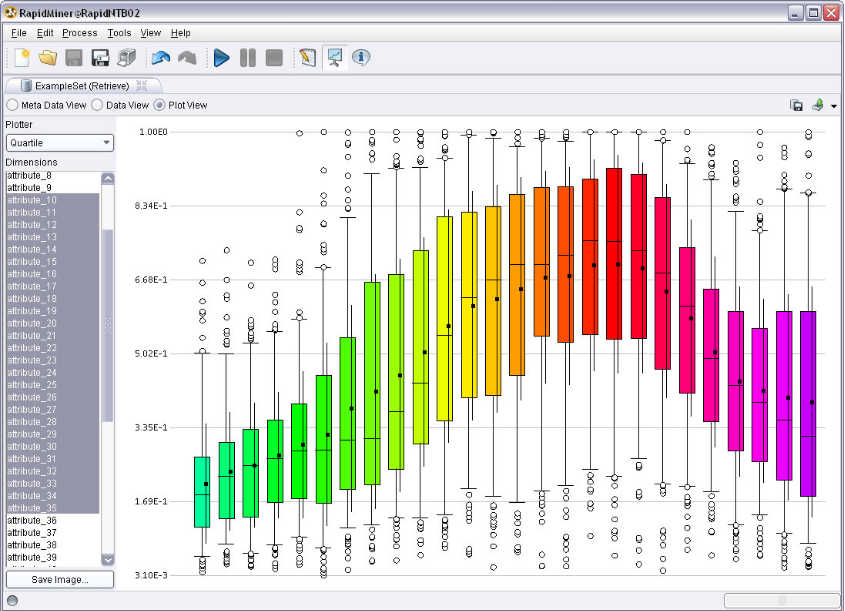Image resolution: width=845 pixels, height=611 pixels.
Task: Click the Dimensions list scrollbar down arrow
Action: [x=108, y=559]
